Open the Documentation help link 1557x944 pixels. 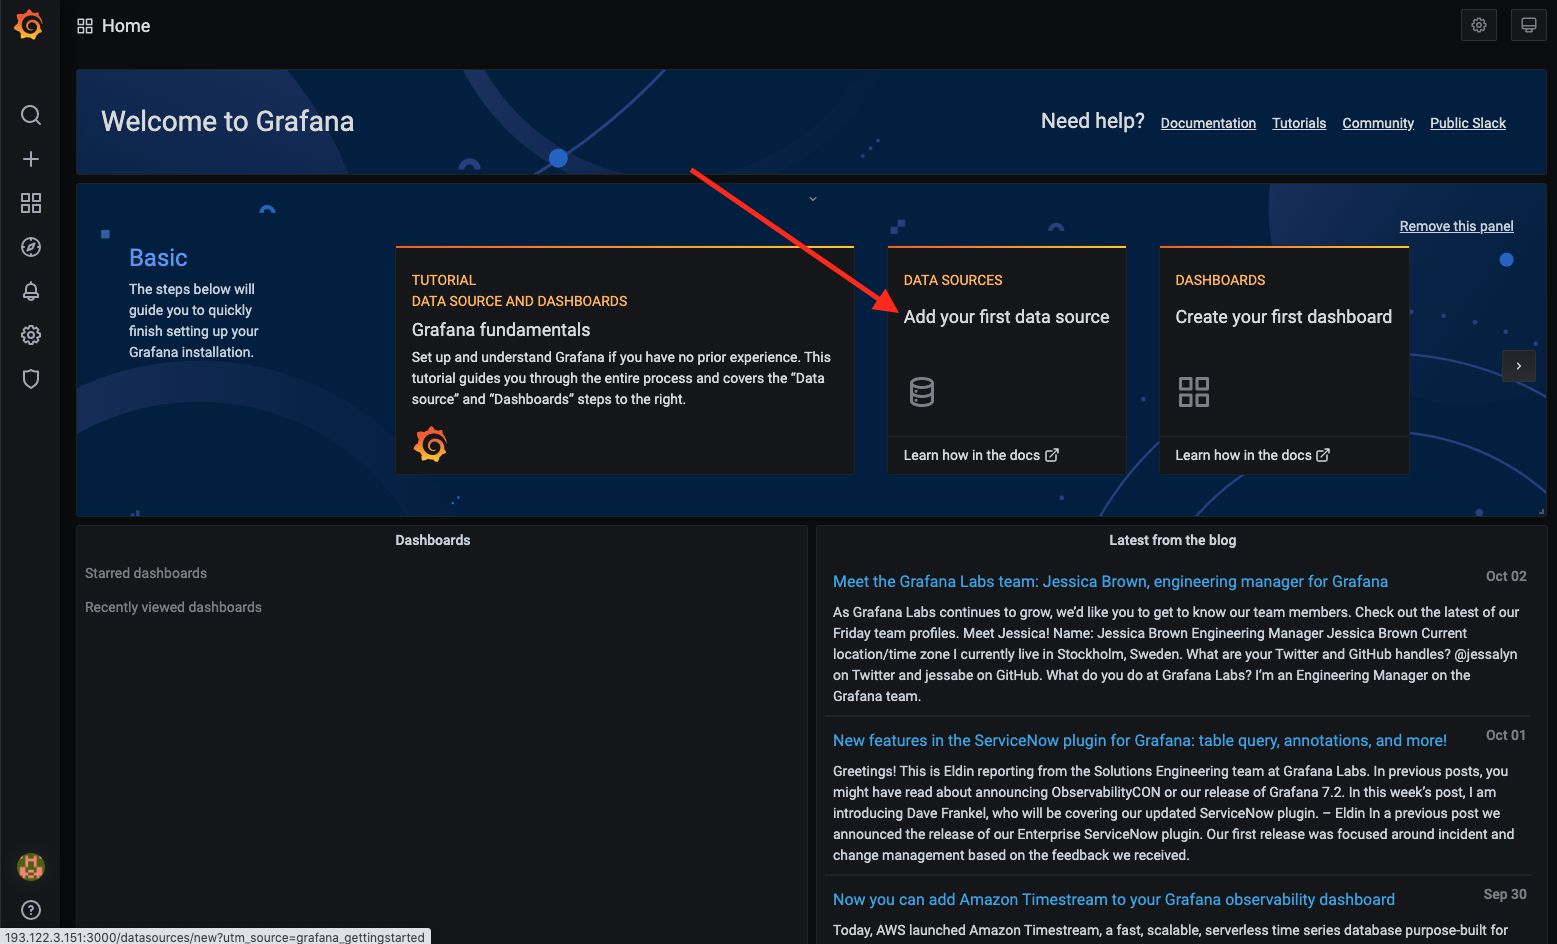point(1208,123)
